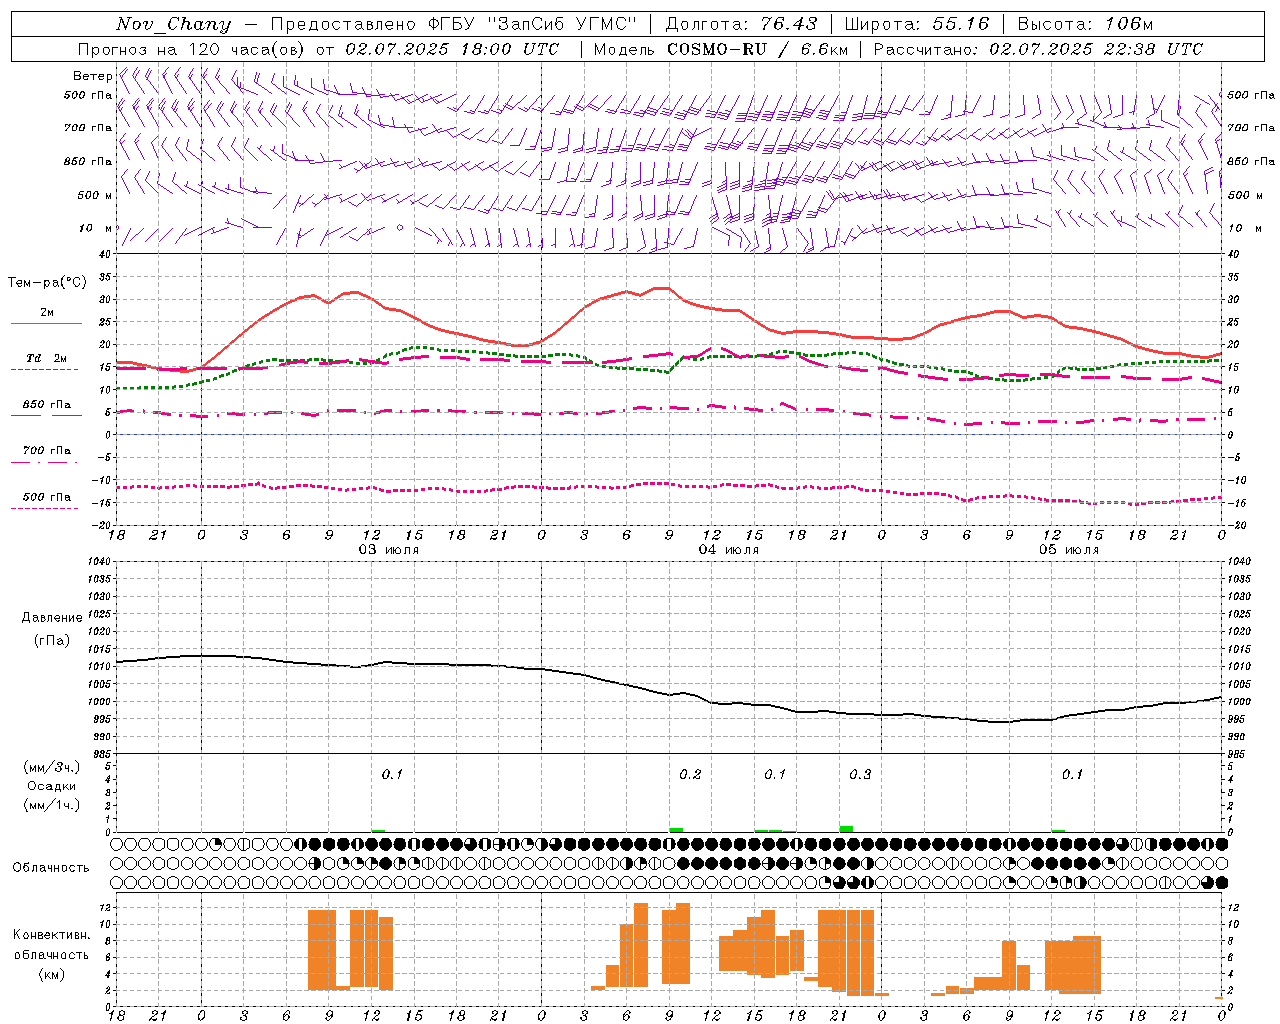Image resolution: width=1280 pixels, height=1024 pixels.
Task: Click the 0.3 precipitation amount value
Action: tap(860, 774)
